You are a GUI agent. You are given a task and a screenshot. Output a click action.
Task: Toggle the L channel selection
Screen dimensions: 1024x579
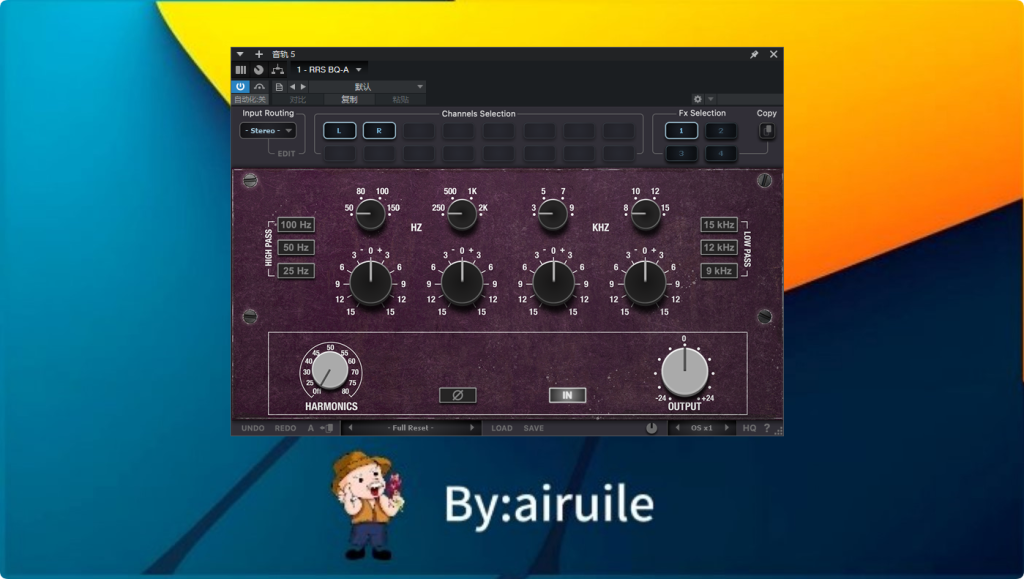pyautogui.click(x=340, y=131)
